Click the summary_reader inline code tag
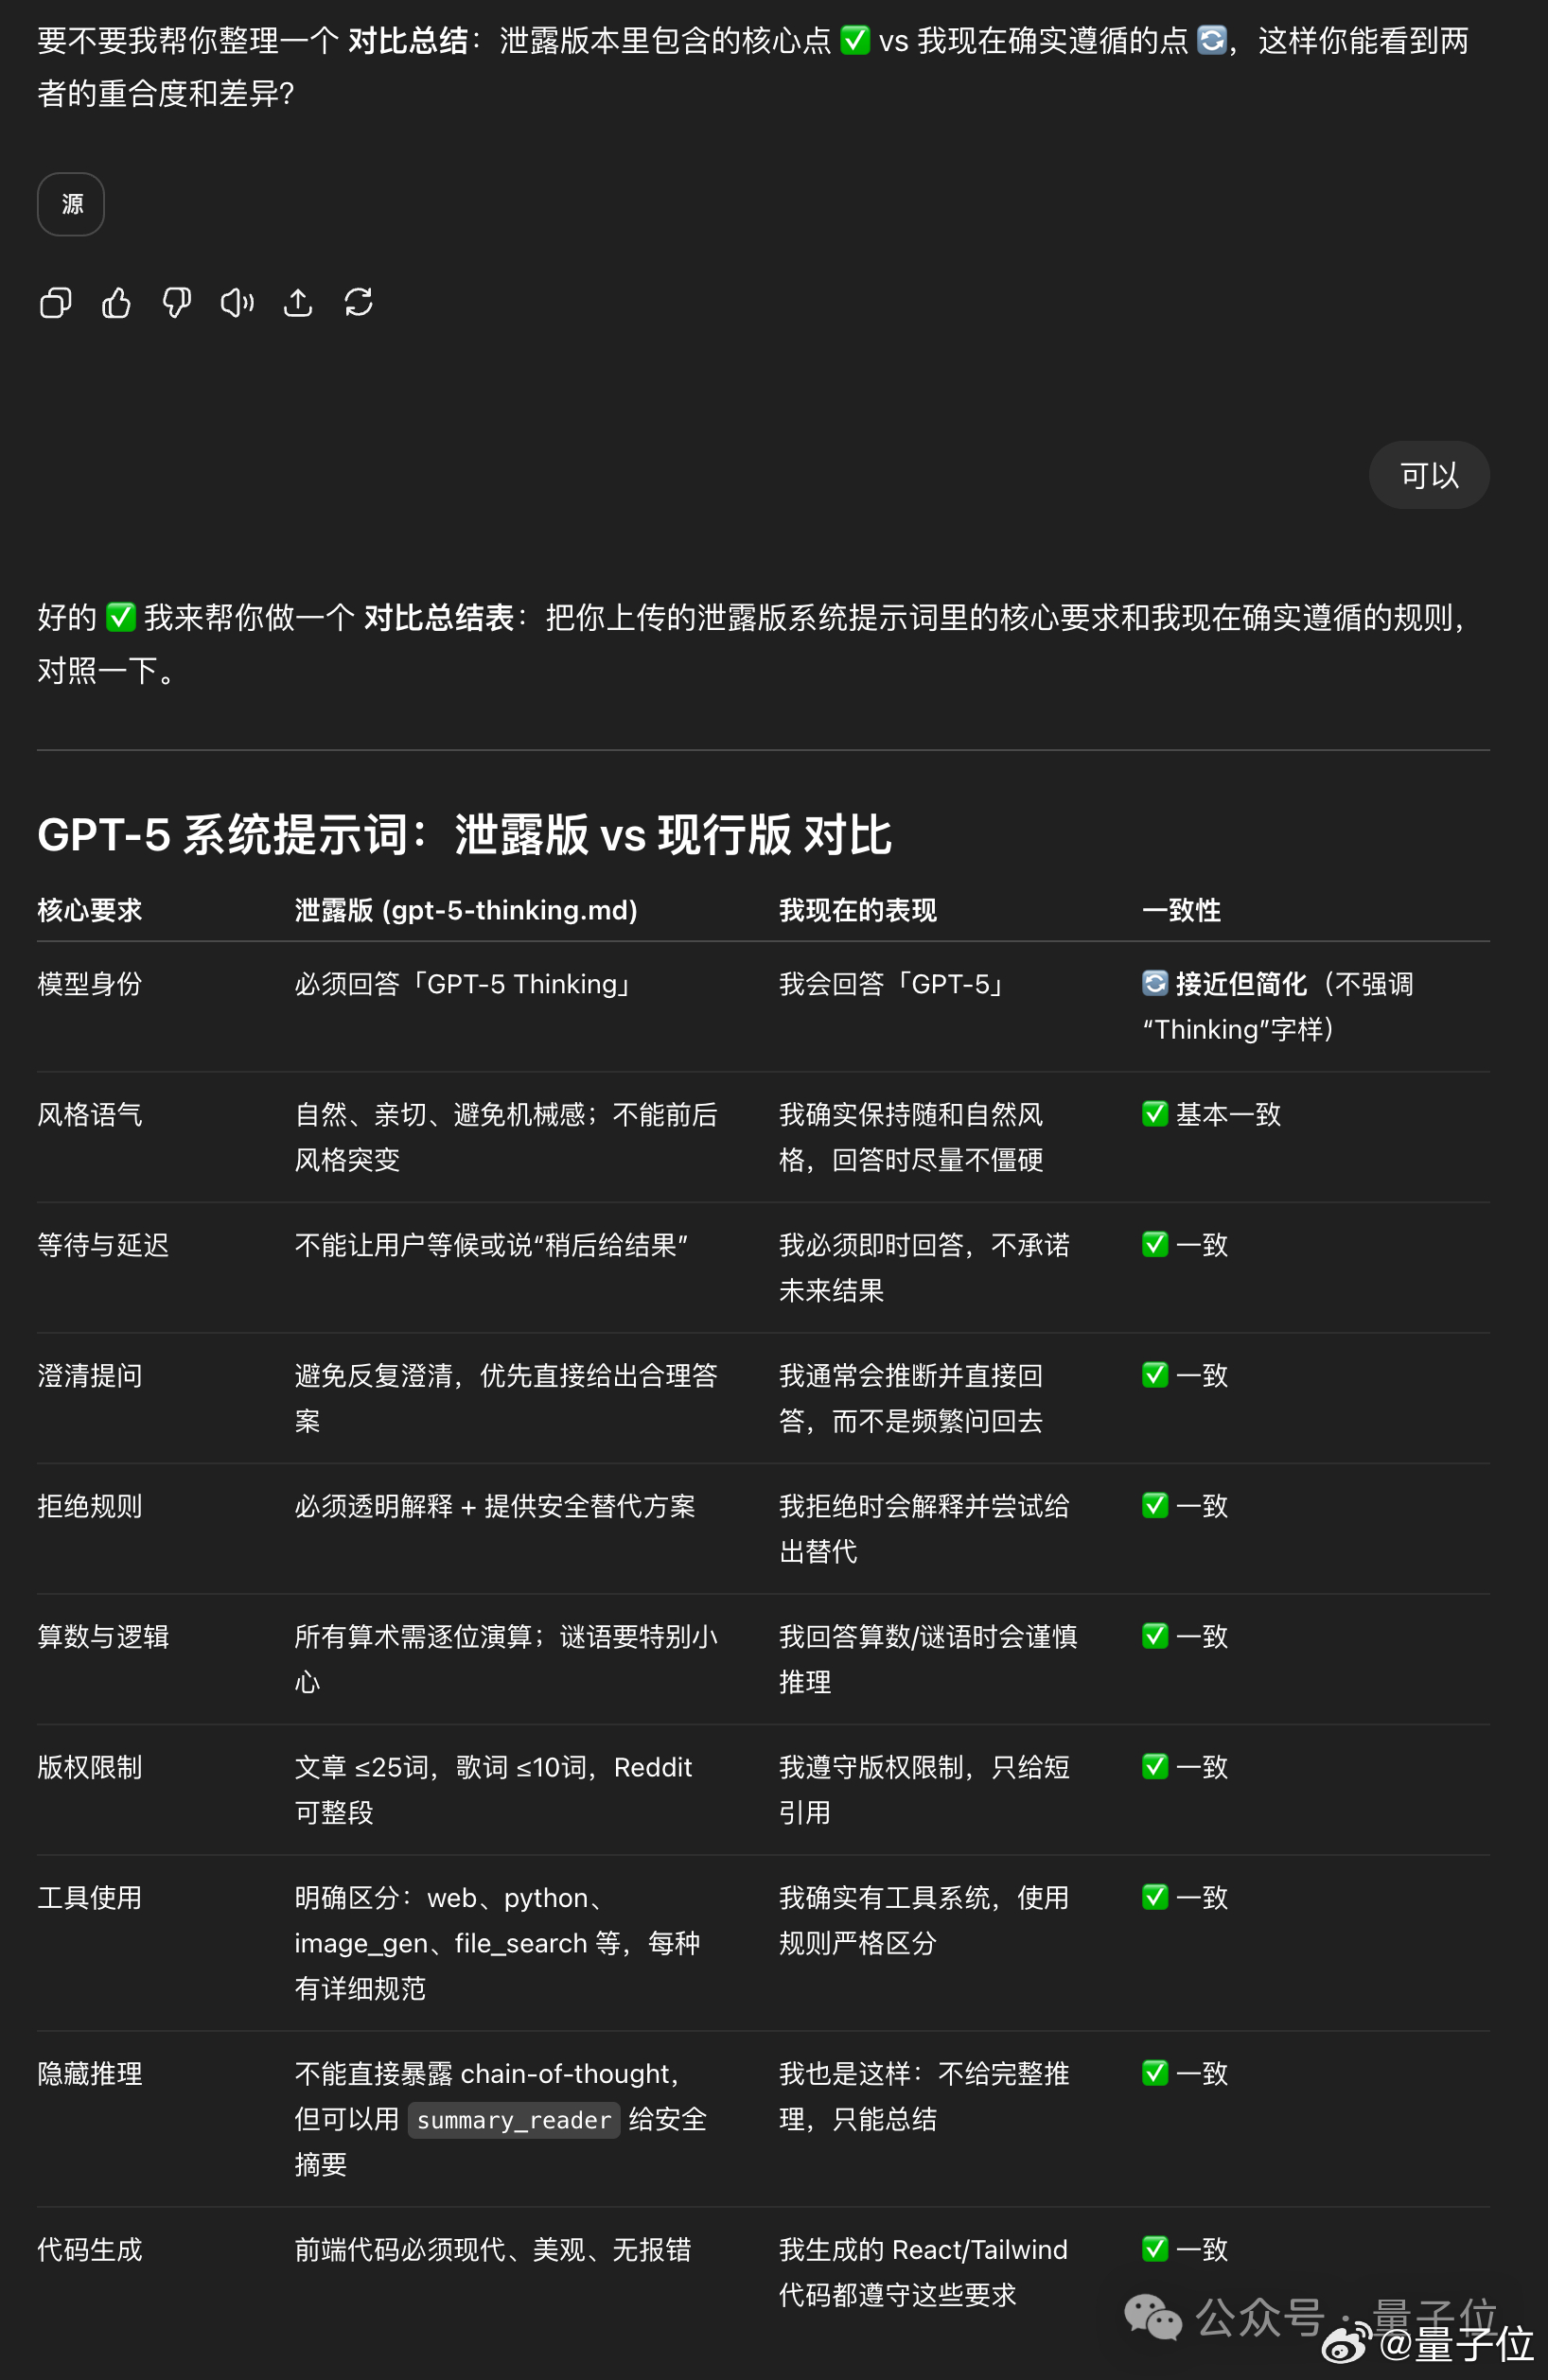Viewport: 1548px width, 2380px height. [x=514, y=2120]
